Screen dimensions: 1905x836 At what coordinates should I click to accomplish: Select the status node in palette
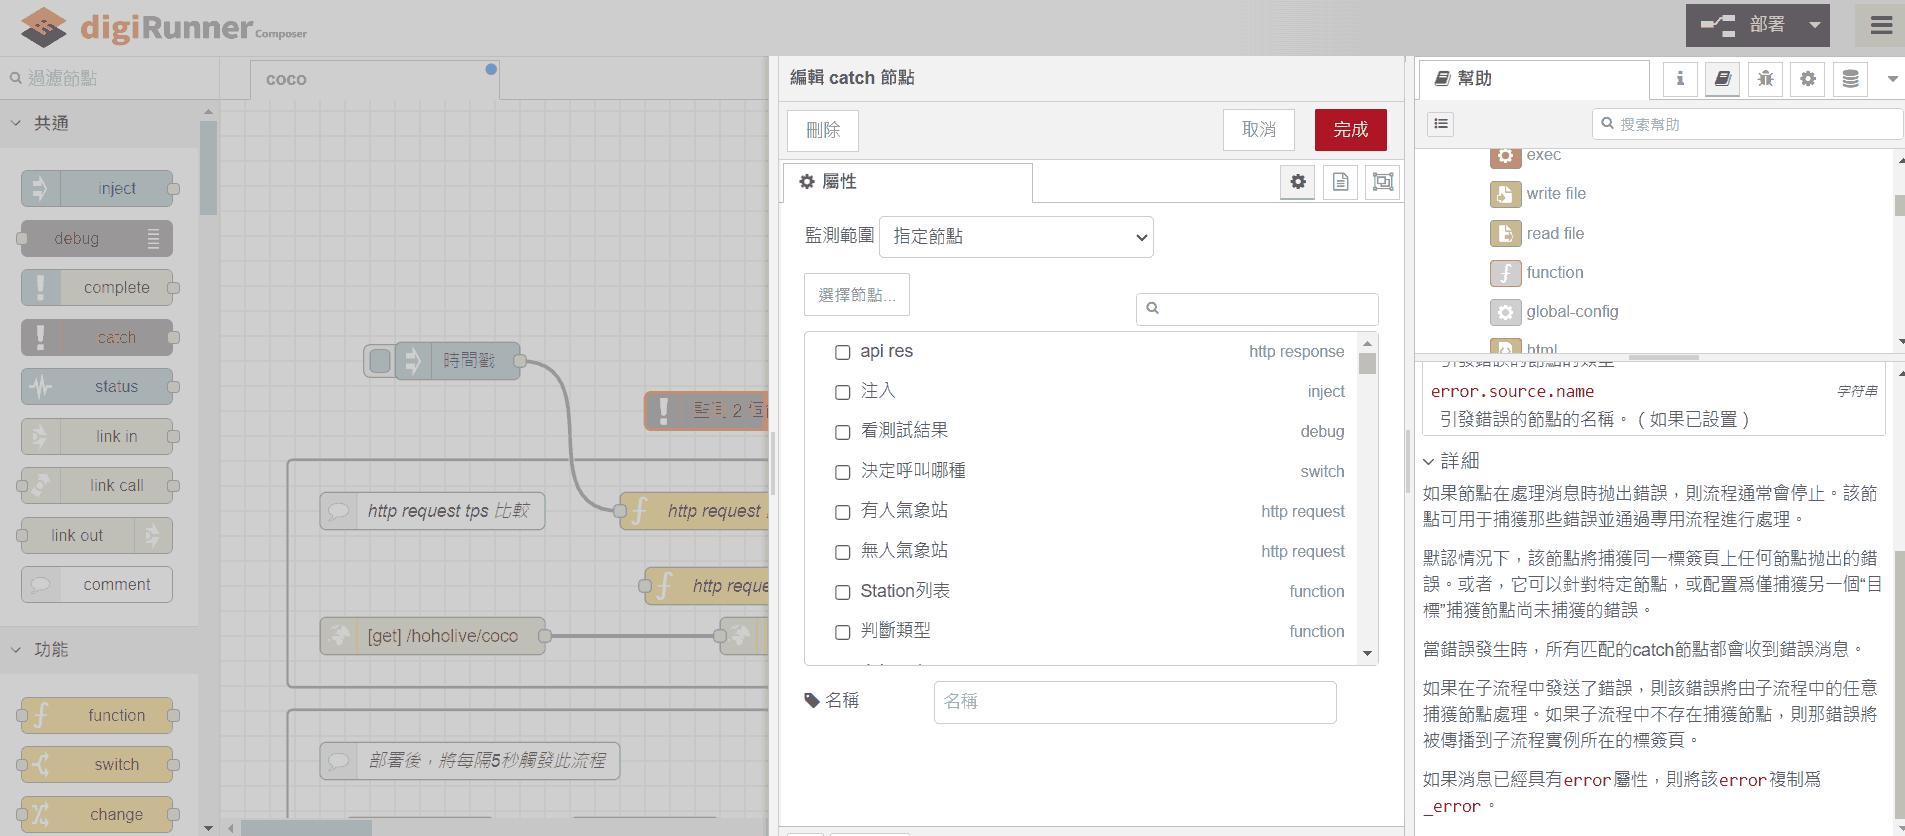click(x=97, y=386)
